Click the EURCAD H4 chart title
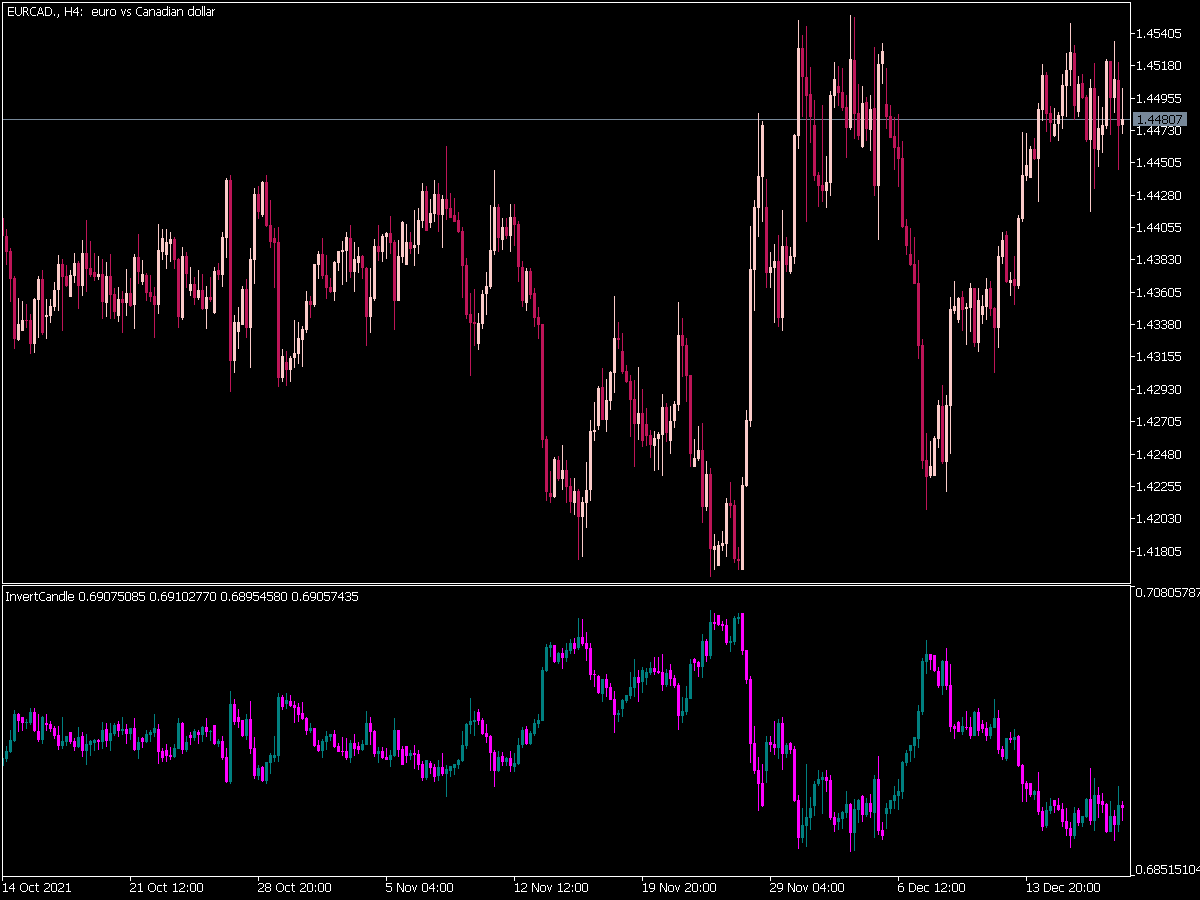The height and width of the screenshot is (900, 1200). click(110, 12)
